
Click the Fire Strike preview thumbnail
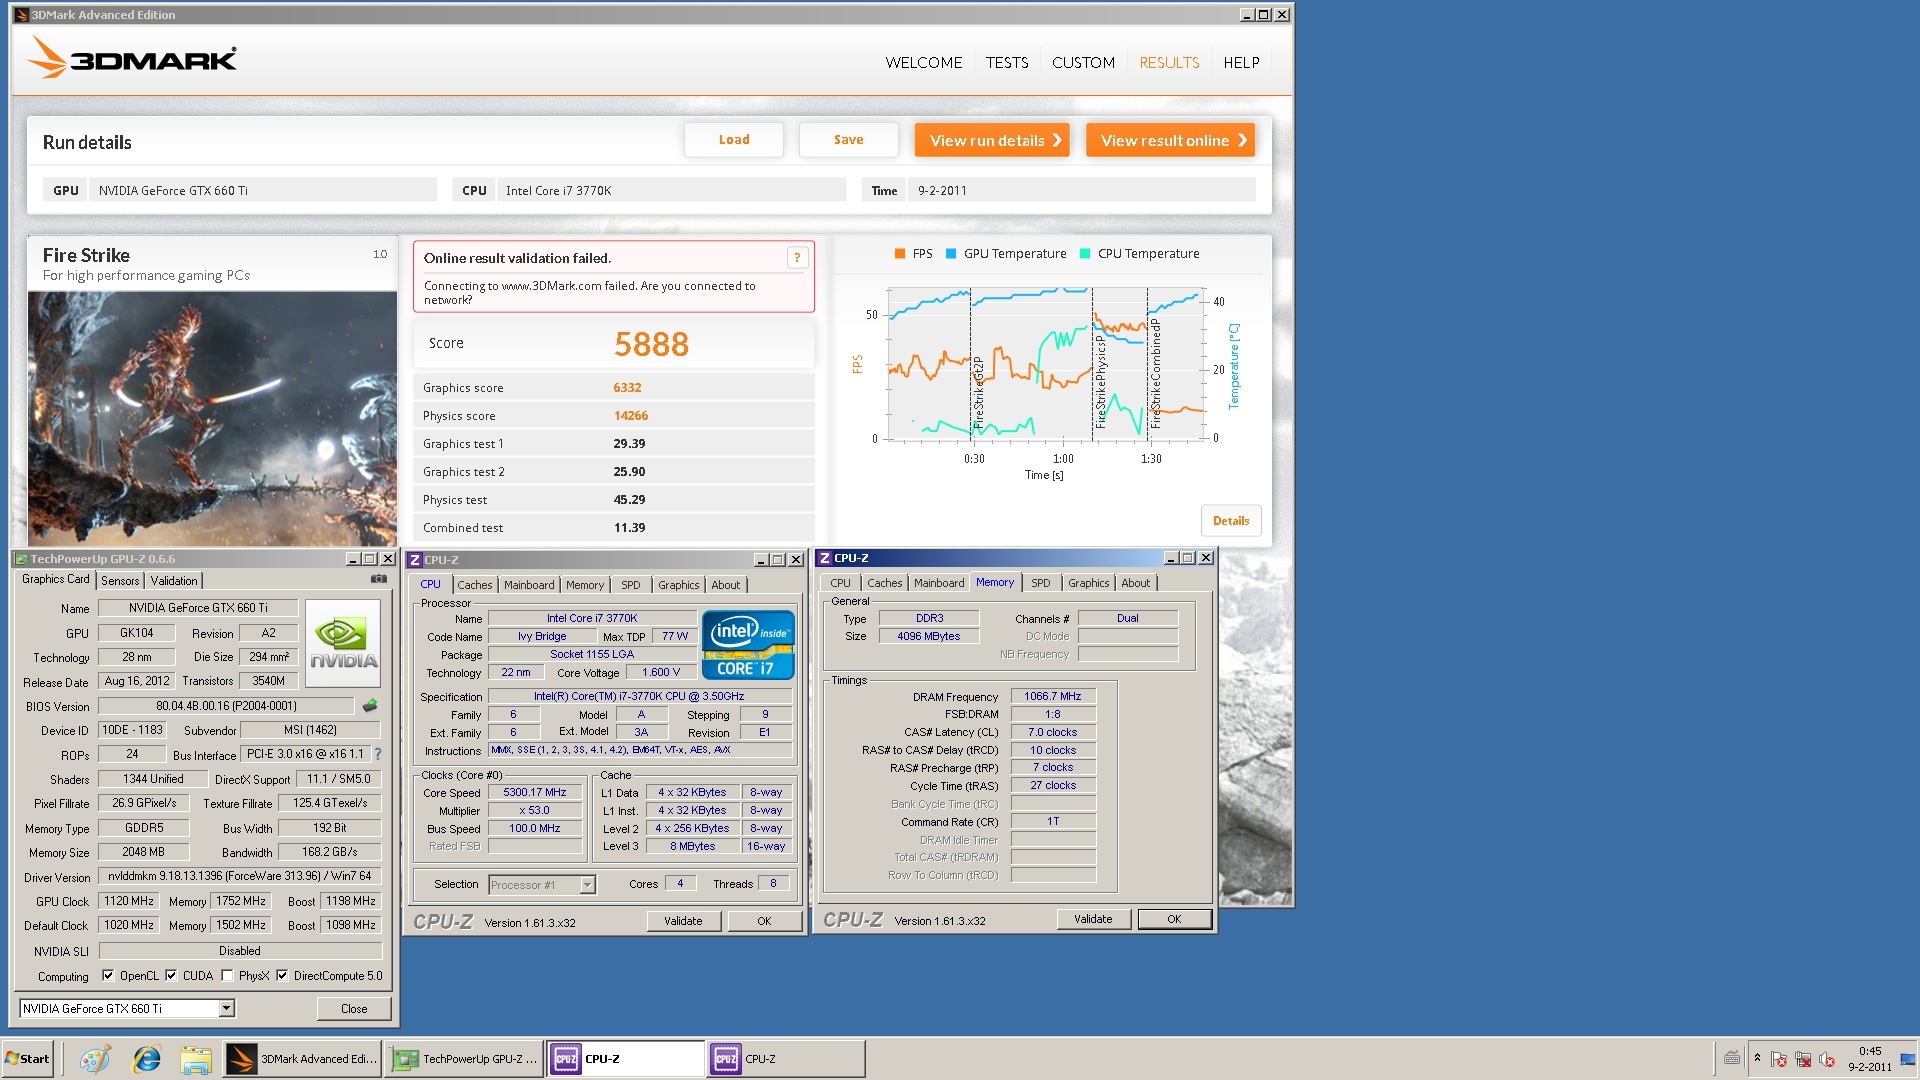(212, 418)
